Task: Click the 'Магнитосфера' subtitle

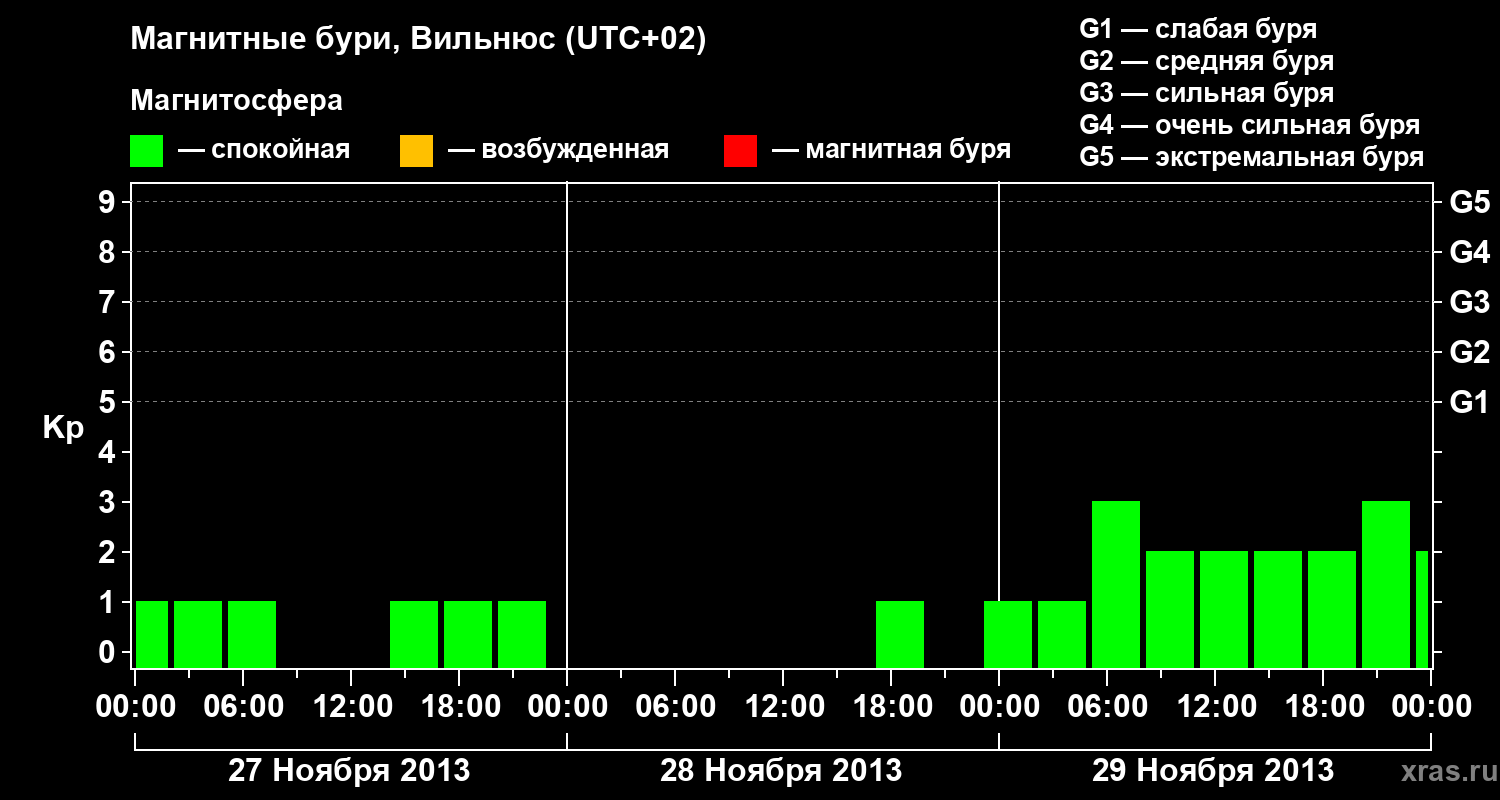Action: click(237, 101)
